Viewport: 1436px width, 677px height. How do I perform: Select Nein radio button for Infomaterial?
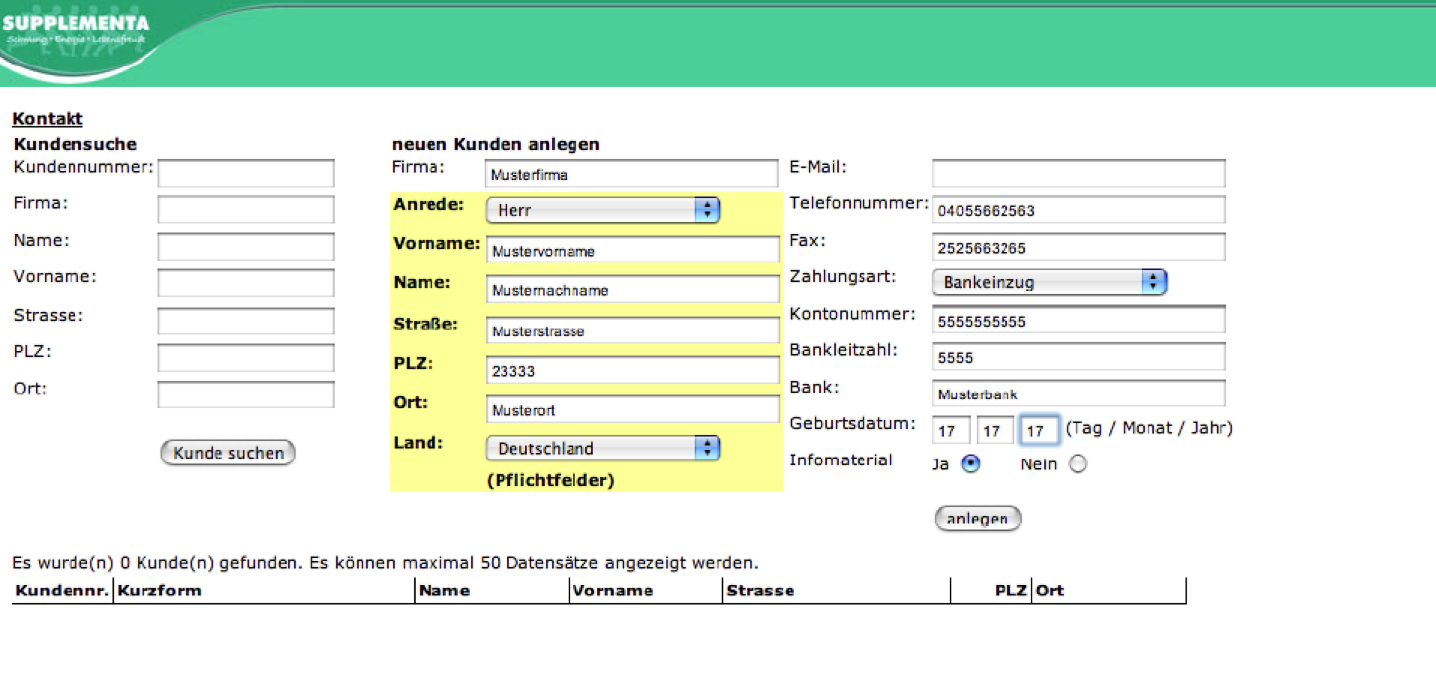pyautogui.click(x=1077, y=464)
